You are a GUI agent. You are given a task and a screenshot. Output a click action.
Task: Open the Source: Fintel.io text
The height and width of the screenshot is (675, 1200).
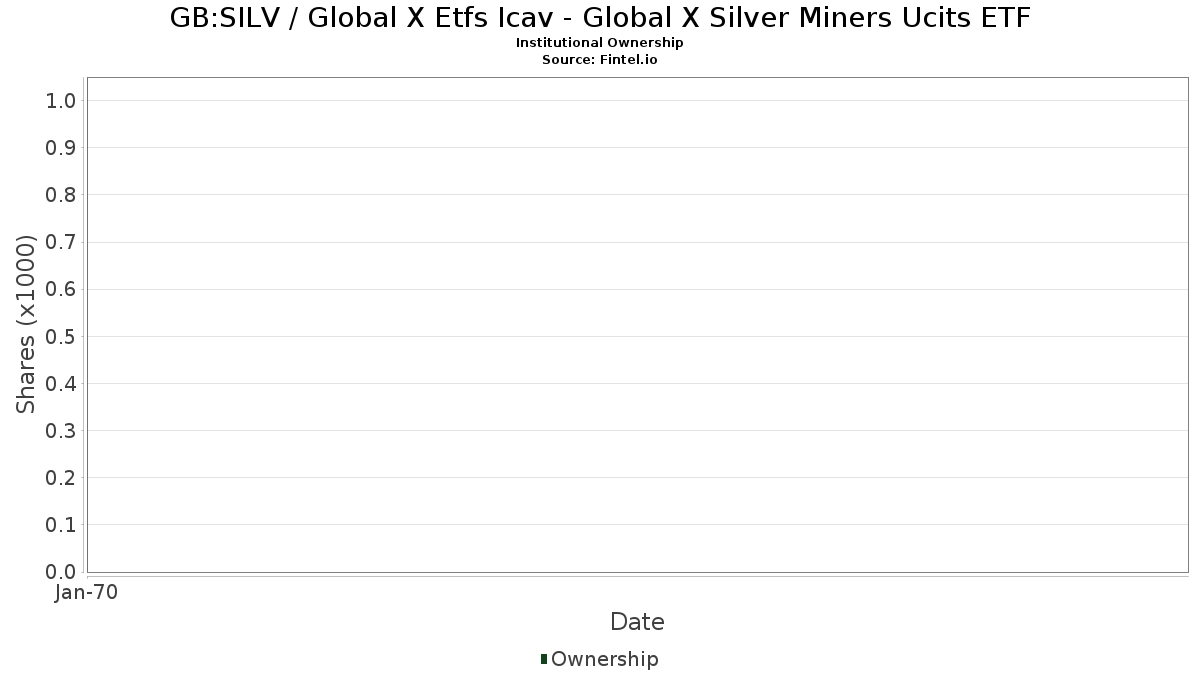(600, 60)
